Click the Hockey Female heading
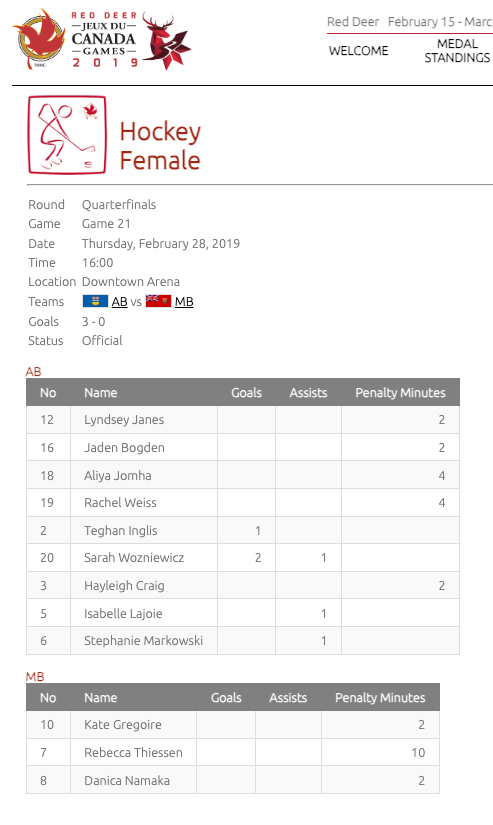This screenshot has width=493, height=825. [160, 146]
